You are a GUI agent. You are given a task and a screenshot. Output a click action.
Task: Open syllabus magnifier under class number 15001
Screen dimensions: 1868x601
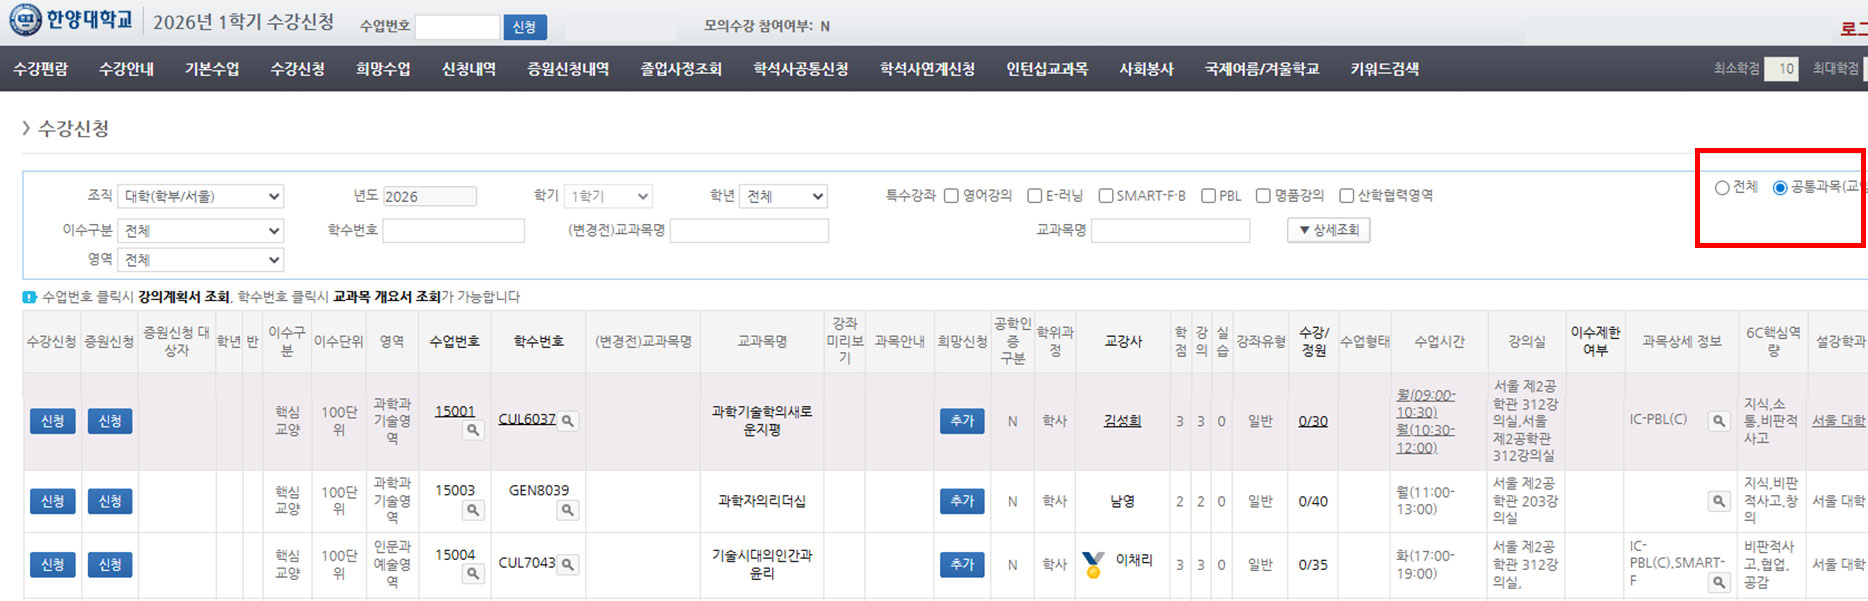(473, 430)
